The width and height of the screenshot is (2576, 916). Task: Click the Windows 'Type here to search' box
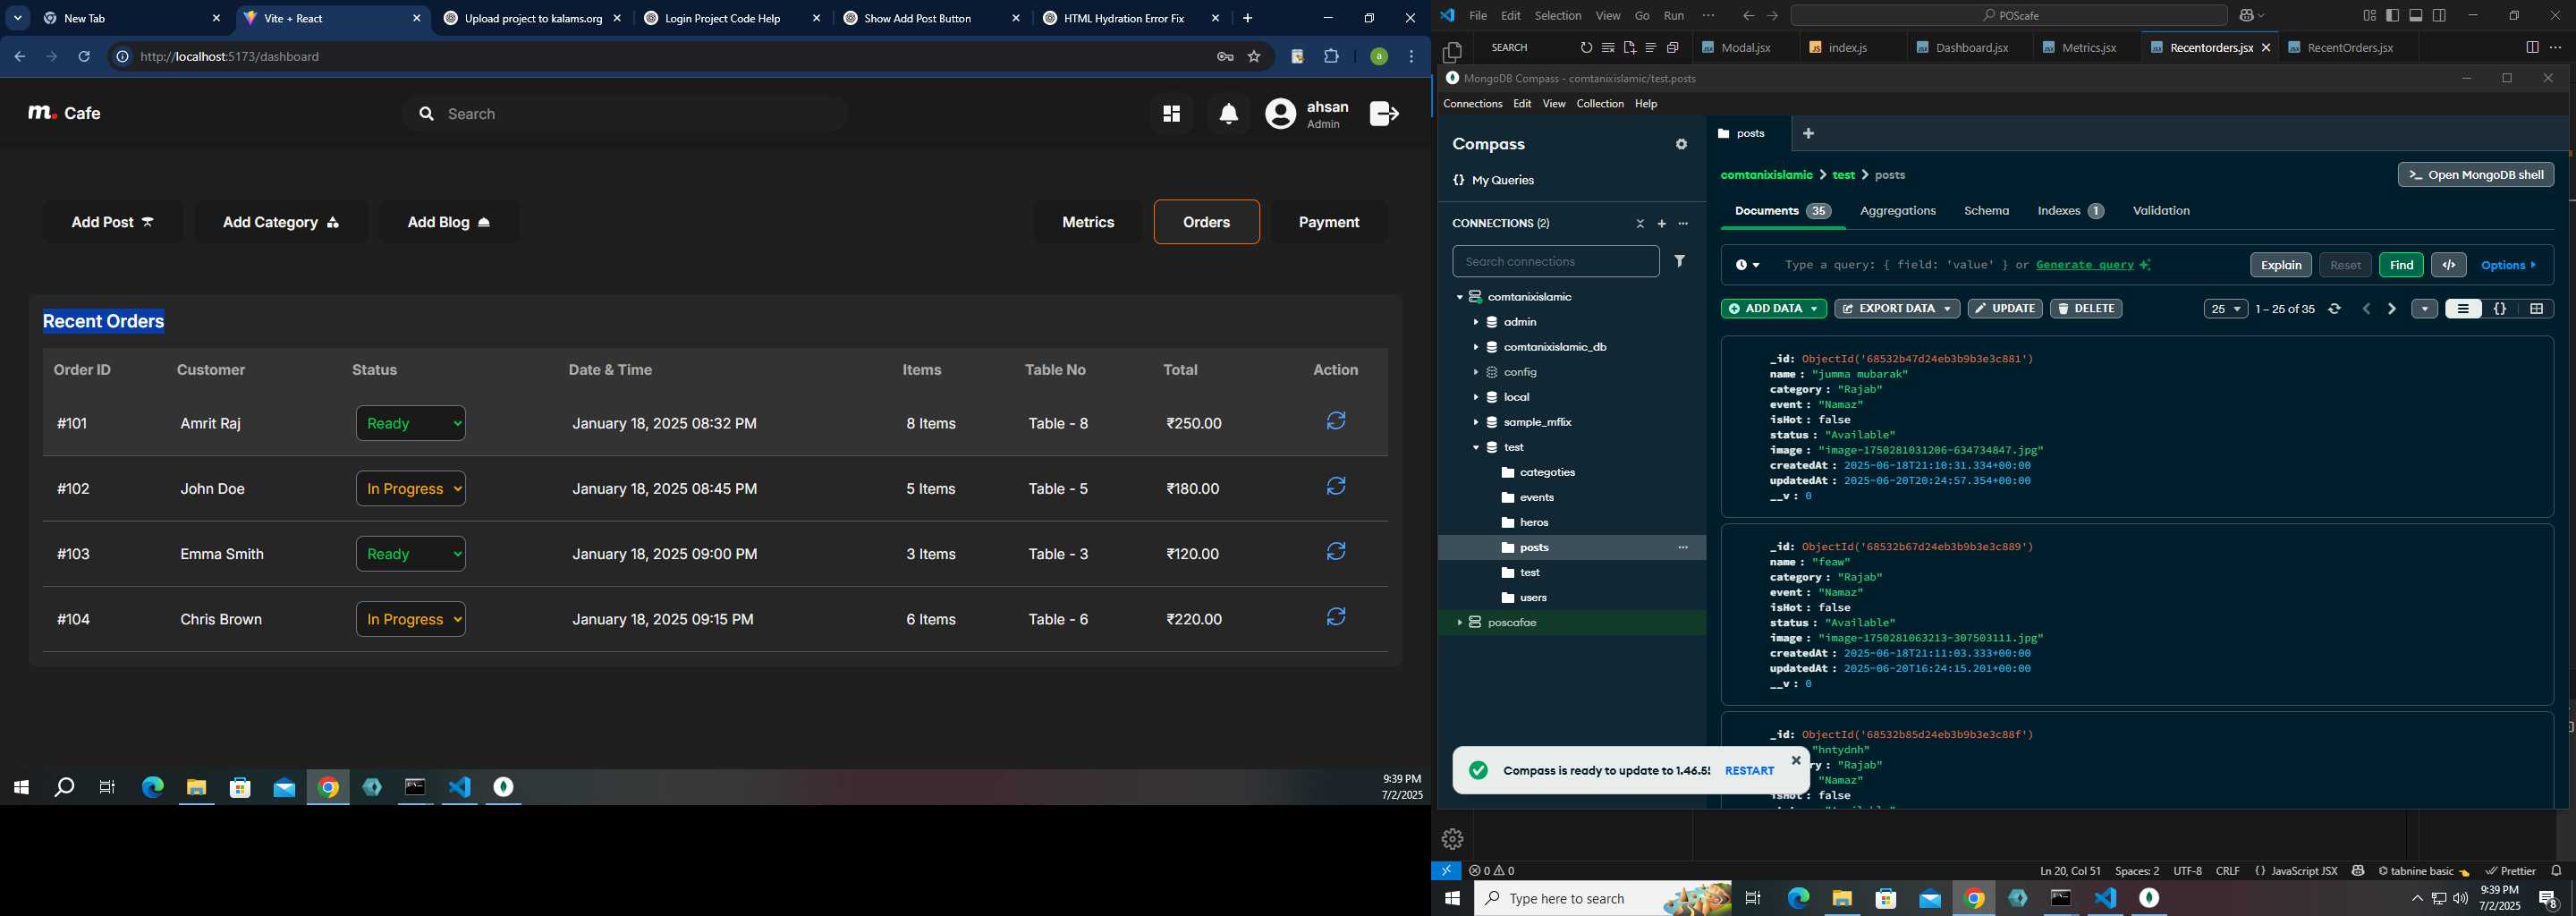(1604, 899)
